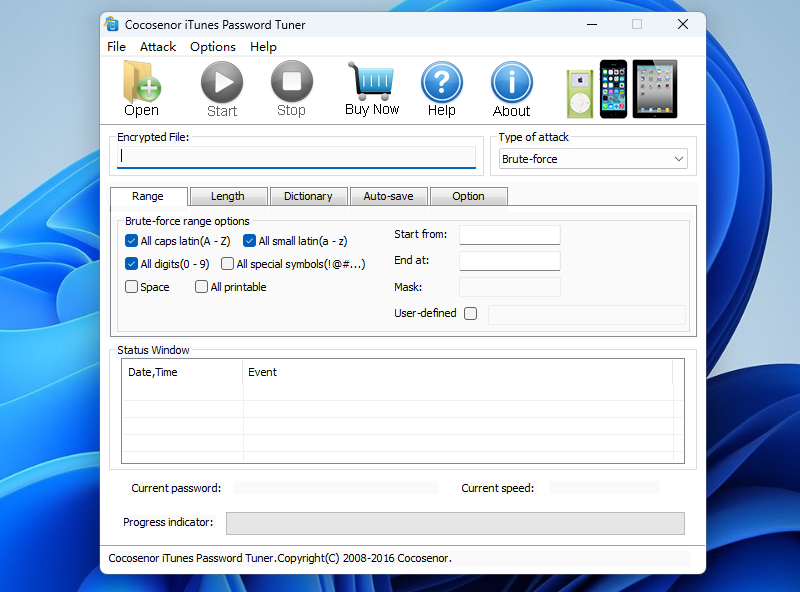Enable All special symbols checkbox
The image size is (800, 592).
click(x=228, y=263)
